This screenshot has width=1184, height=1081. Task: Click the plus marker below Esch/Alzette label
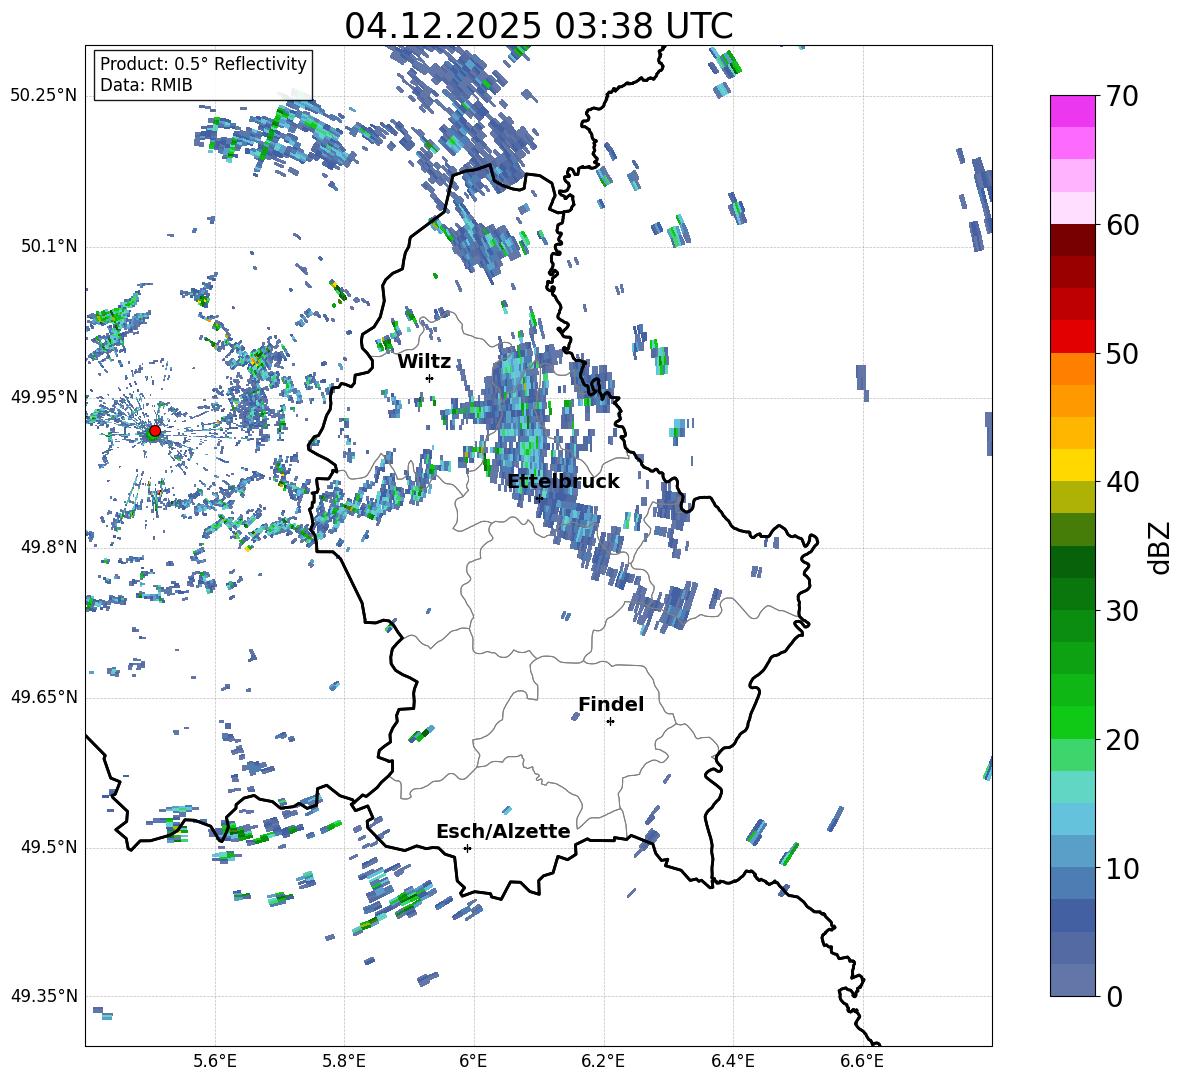tap(467, 848)
